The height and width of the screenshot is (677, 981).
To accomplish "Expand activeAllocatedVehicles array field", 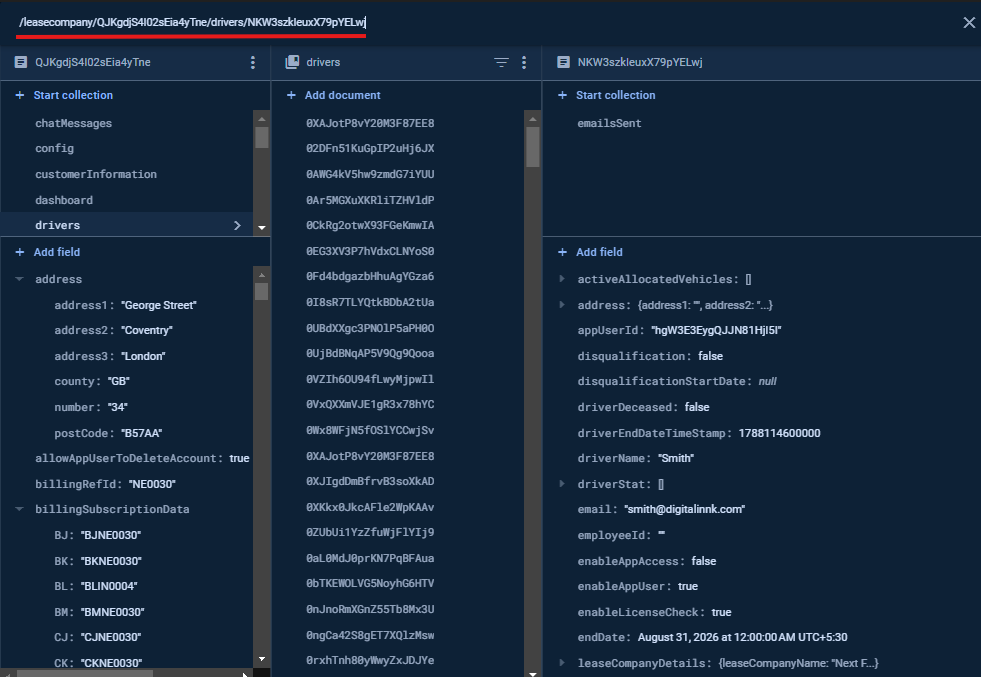I will point(562,279).
